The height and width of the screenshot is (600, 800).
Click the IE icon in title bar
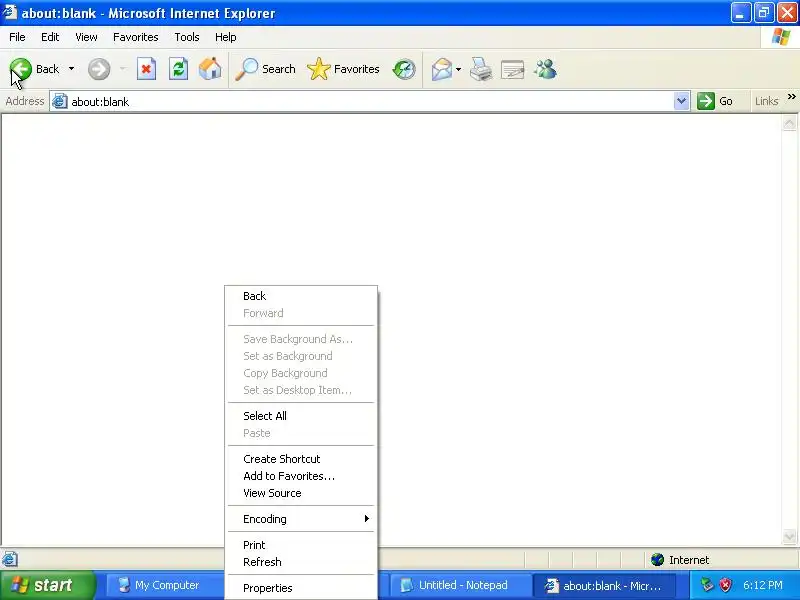click(10, 12)
